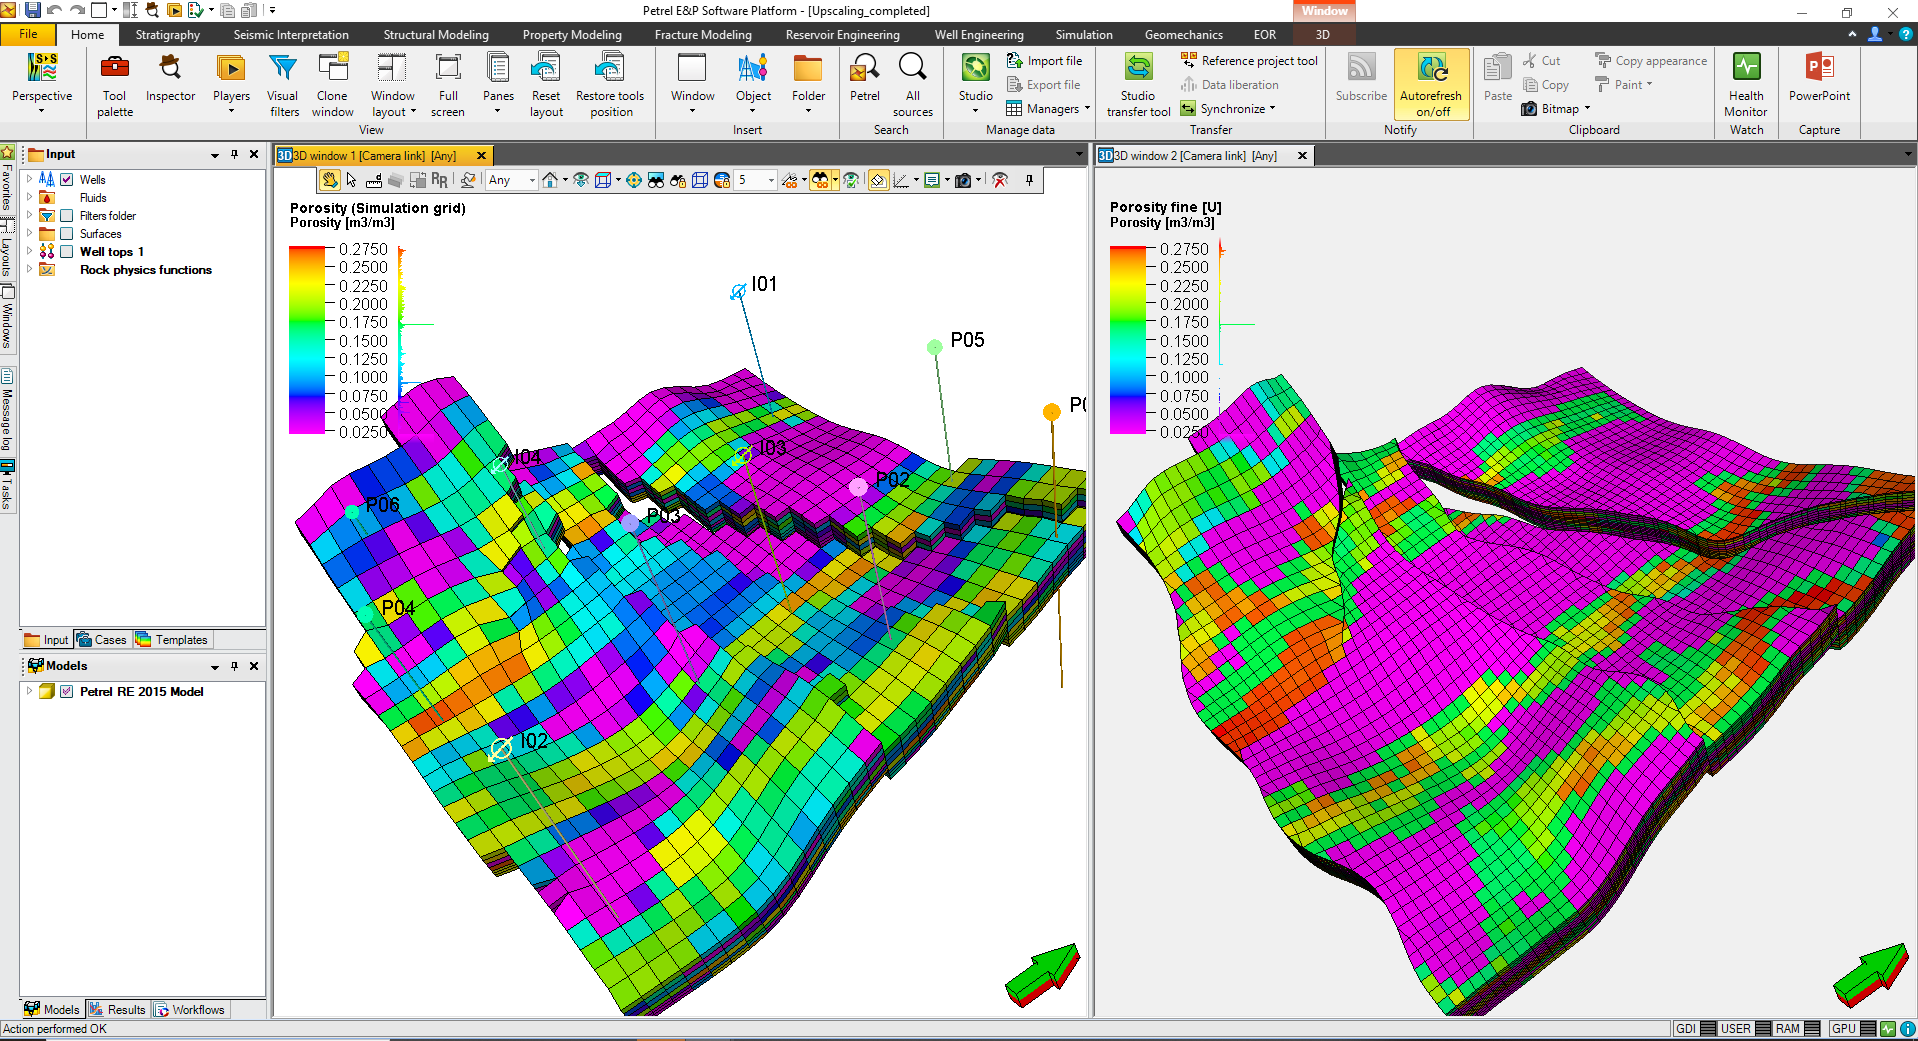Image resolution: width=1918 pixels, height=1041 pixels.
Task: Expand the Petrel RE 2015 Model node
Action: pyautogui.click(x=29, y=692)
